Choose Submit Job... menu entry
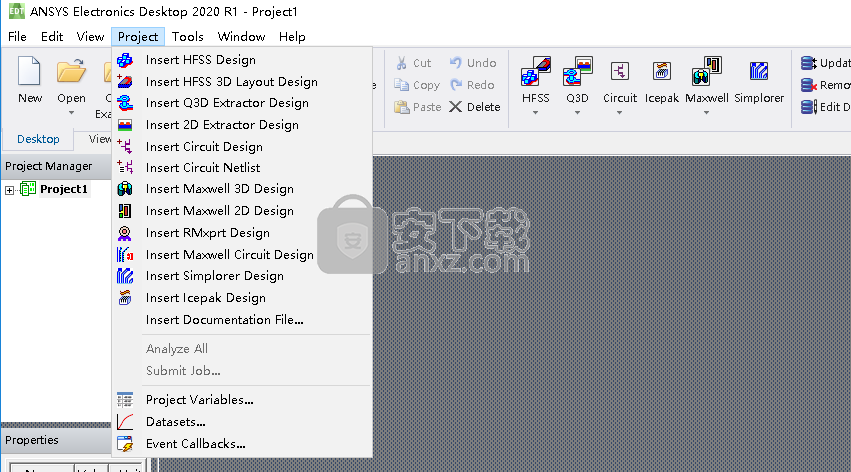This screenshot has height=472, width=851. (242, 371)
